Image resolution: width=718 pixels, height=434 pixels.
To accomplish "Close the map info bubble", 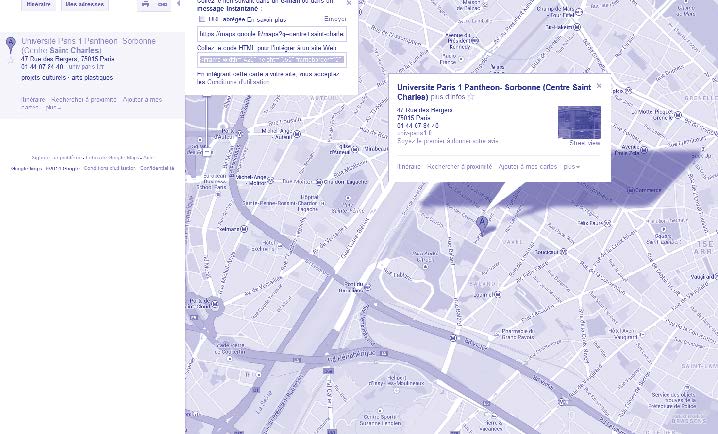I will (x=598, y=86).
